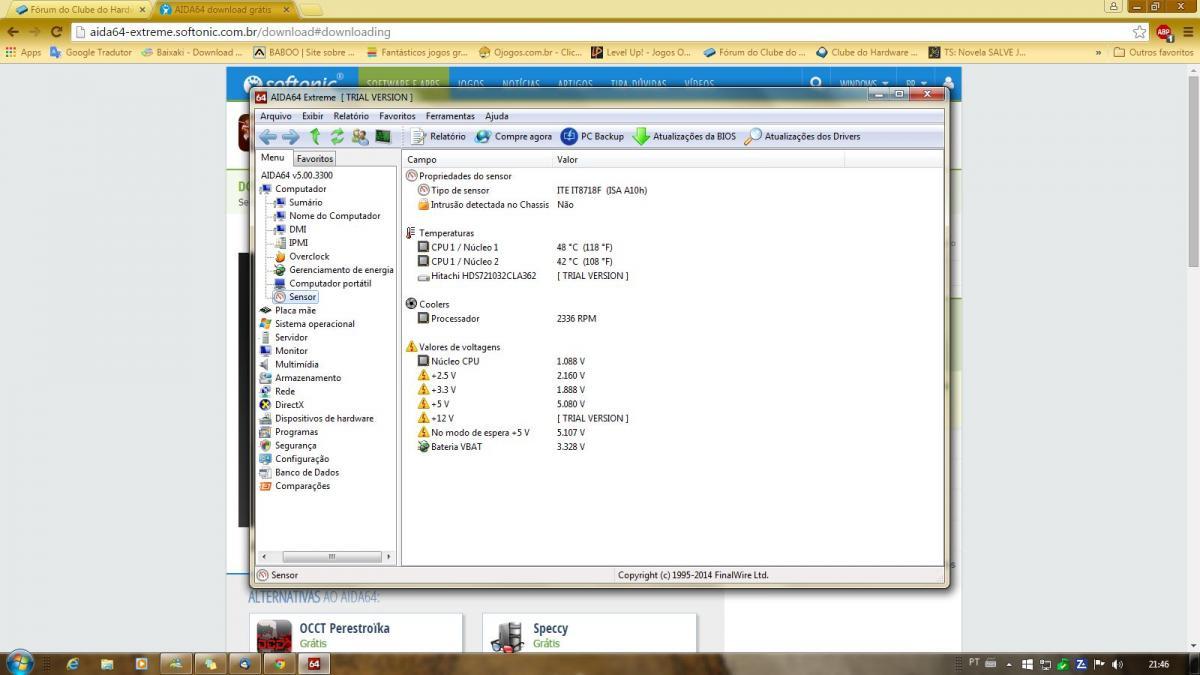Bookmark page with the star icon

1139,31
